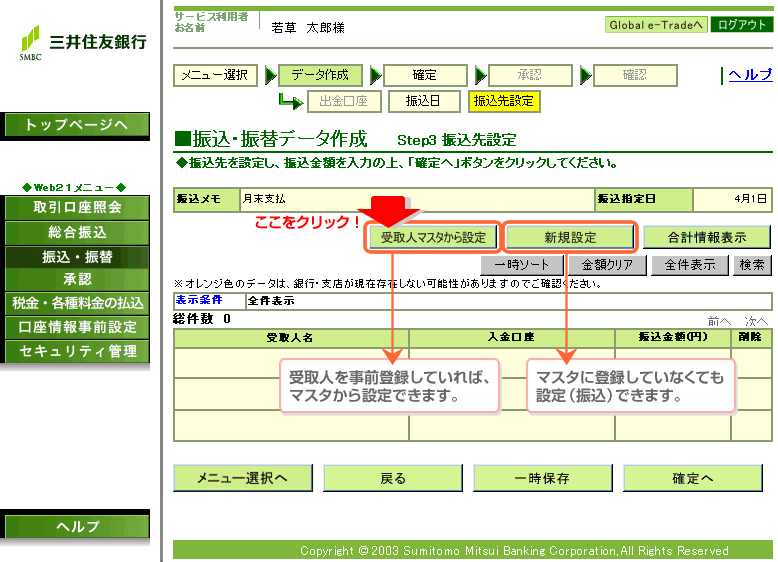Click arrow icon between 確定 and 承認
The width and height of the screenshot is (778, 562).
(481, 75)
